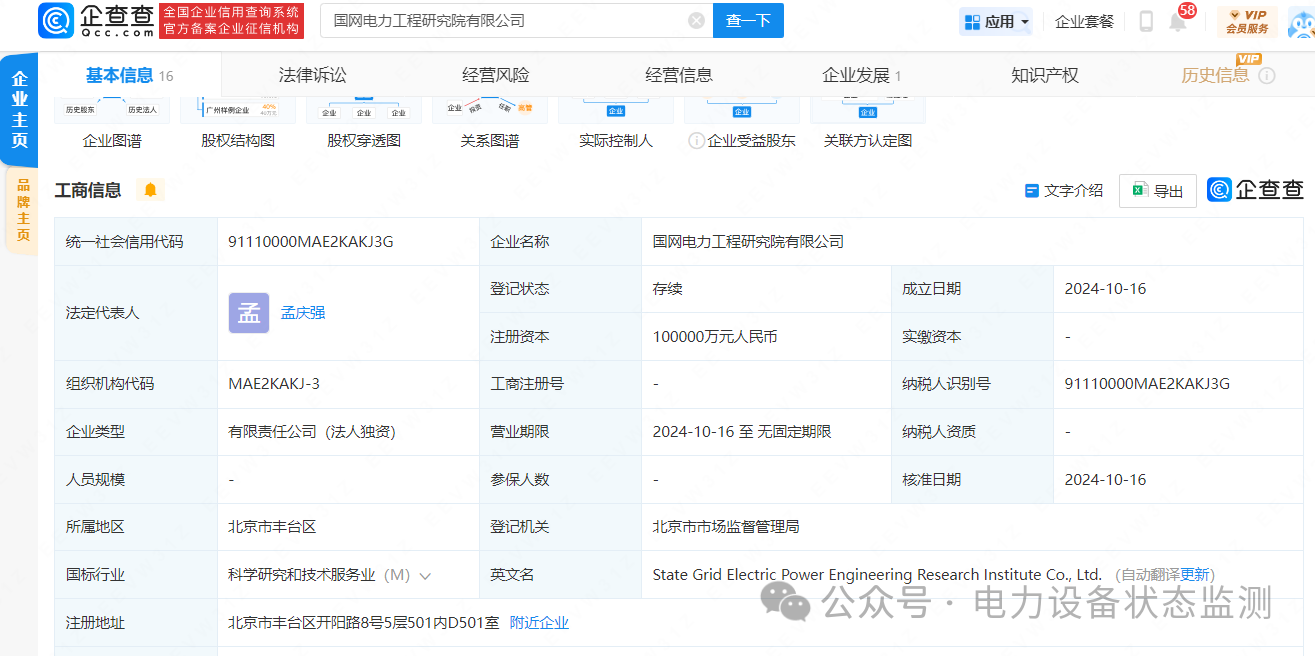1315x656 pixels.
Task: Open the 股权穿透图 thumbnail
Action: [364, 124]
